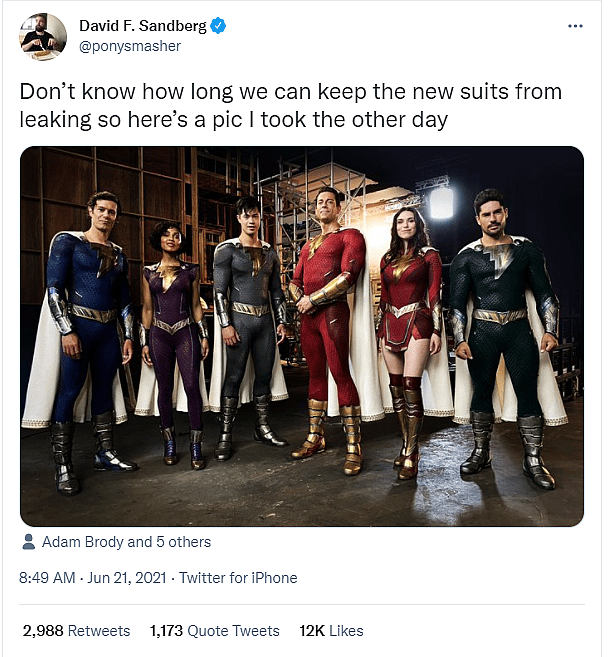Visit the @ponysmasher handle

click(129, 46)
